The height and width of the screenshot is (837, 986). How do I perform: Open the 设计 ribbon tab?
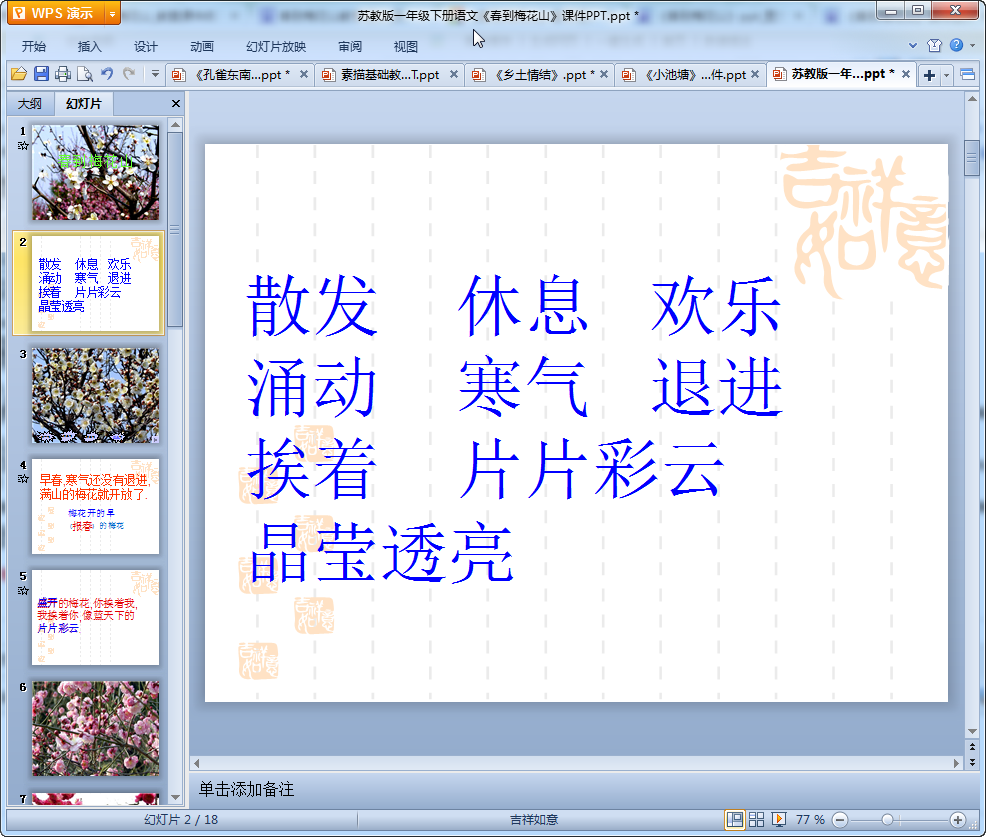(145, 47)
